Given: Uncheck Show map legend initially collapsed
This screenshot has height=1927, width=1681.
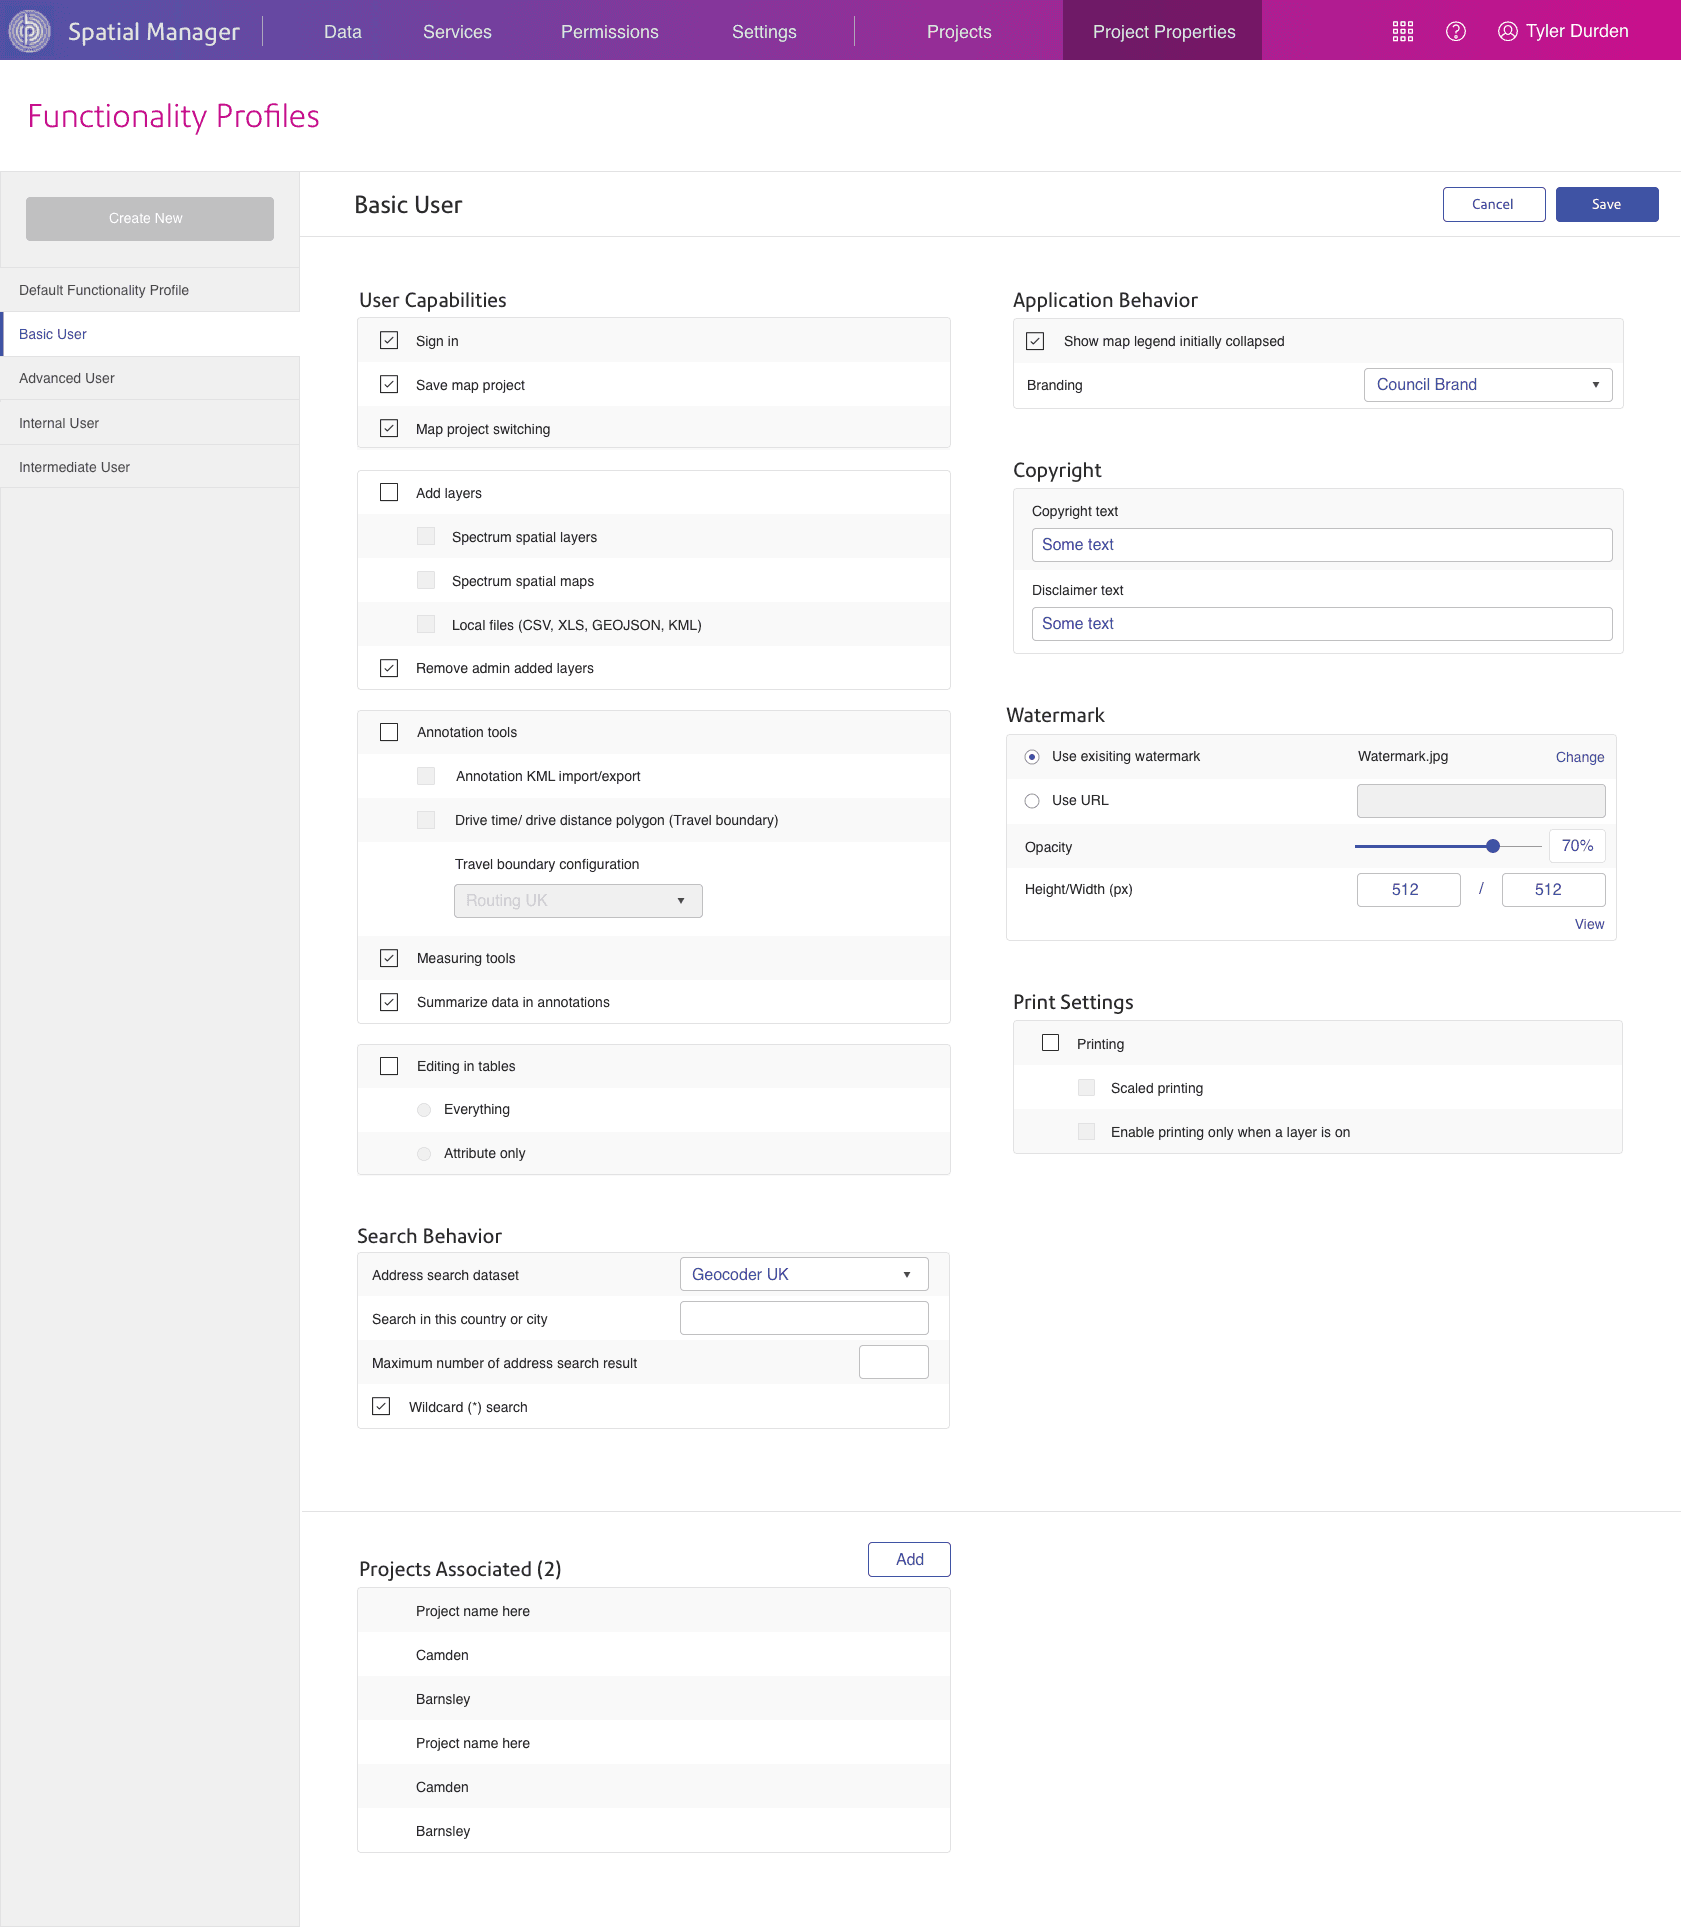Looking at the screenshot, I should pyautogui.click(x=1035, y=341).
